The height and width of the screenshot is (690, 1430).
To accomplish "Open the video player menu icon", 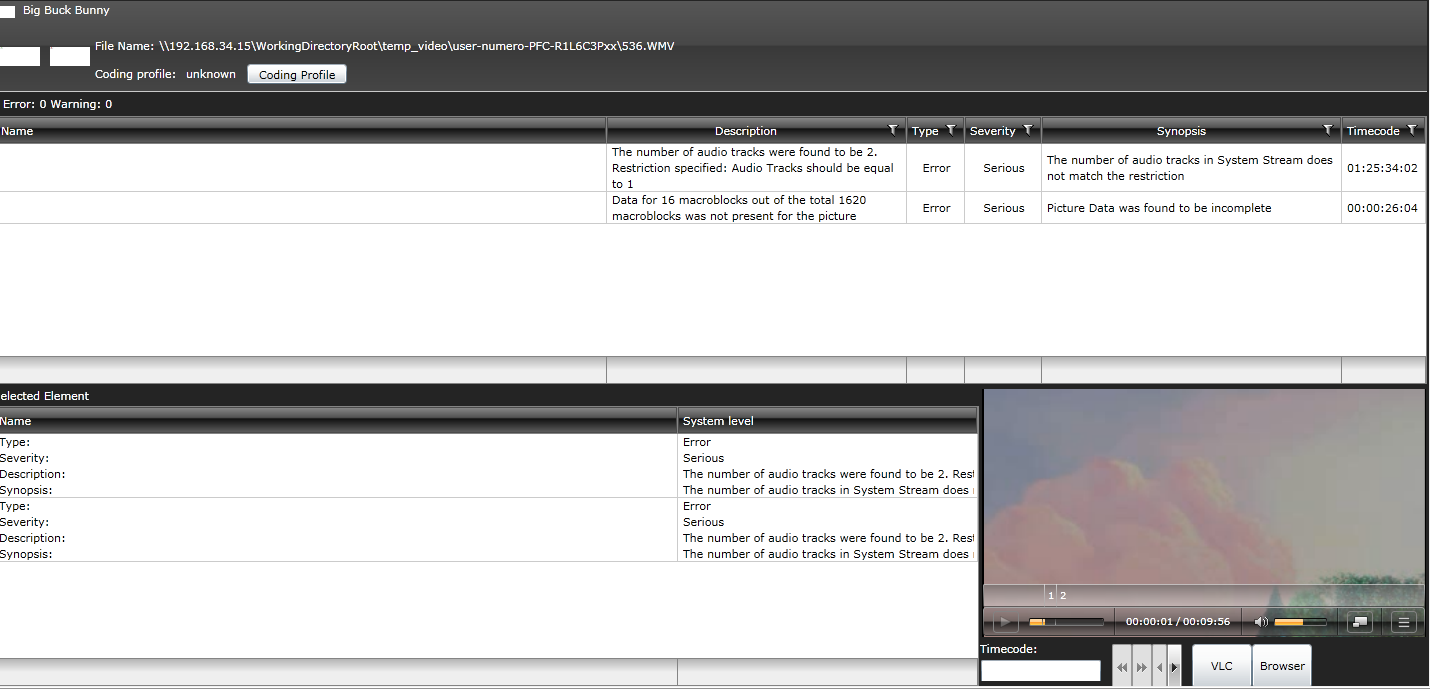I will (1404, 622).
